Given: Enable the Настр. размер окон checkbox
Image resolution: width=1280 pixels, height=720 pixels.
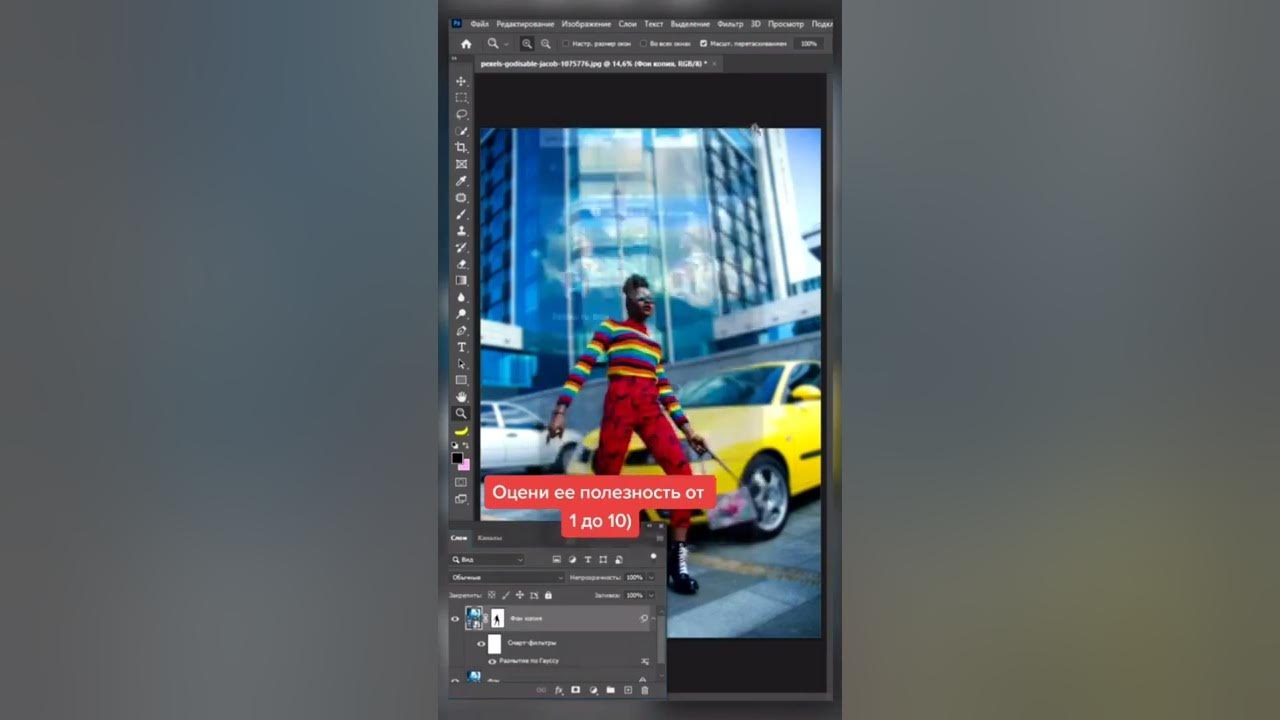Looking at the screenshot, I should click(x=565, y=44).
